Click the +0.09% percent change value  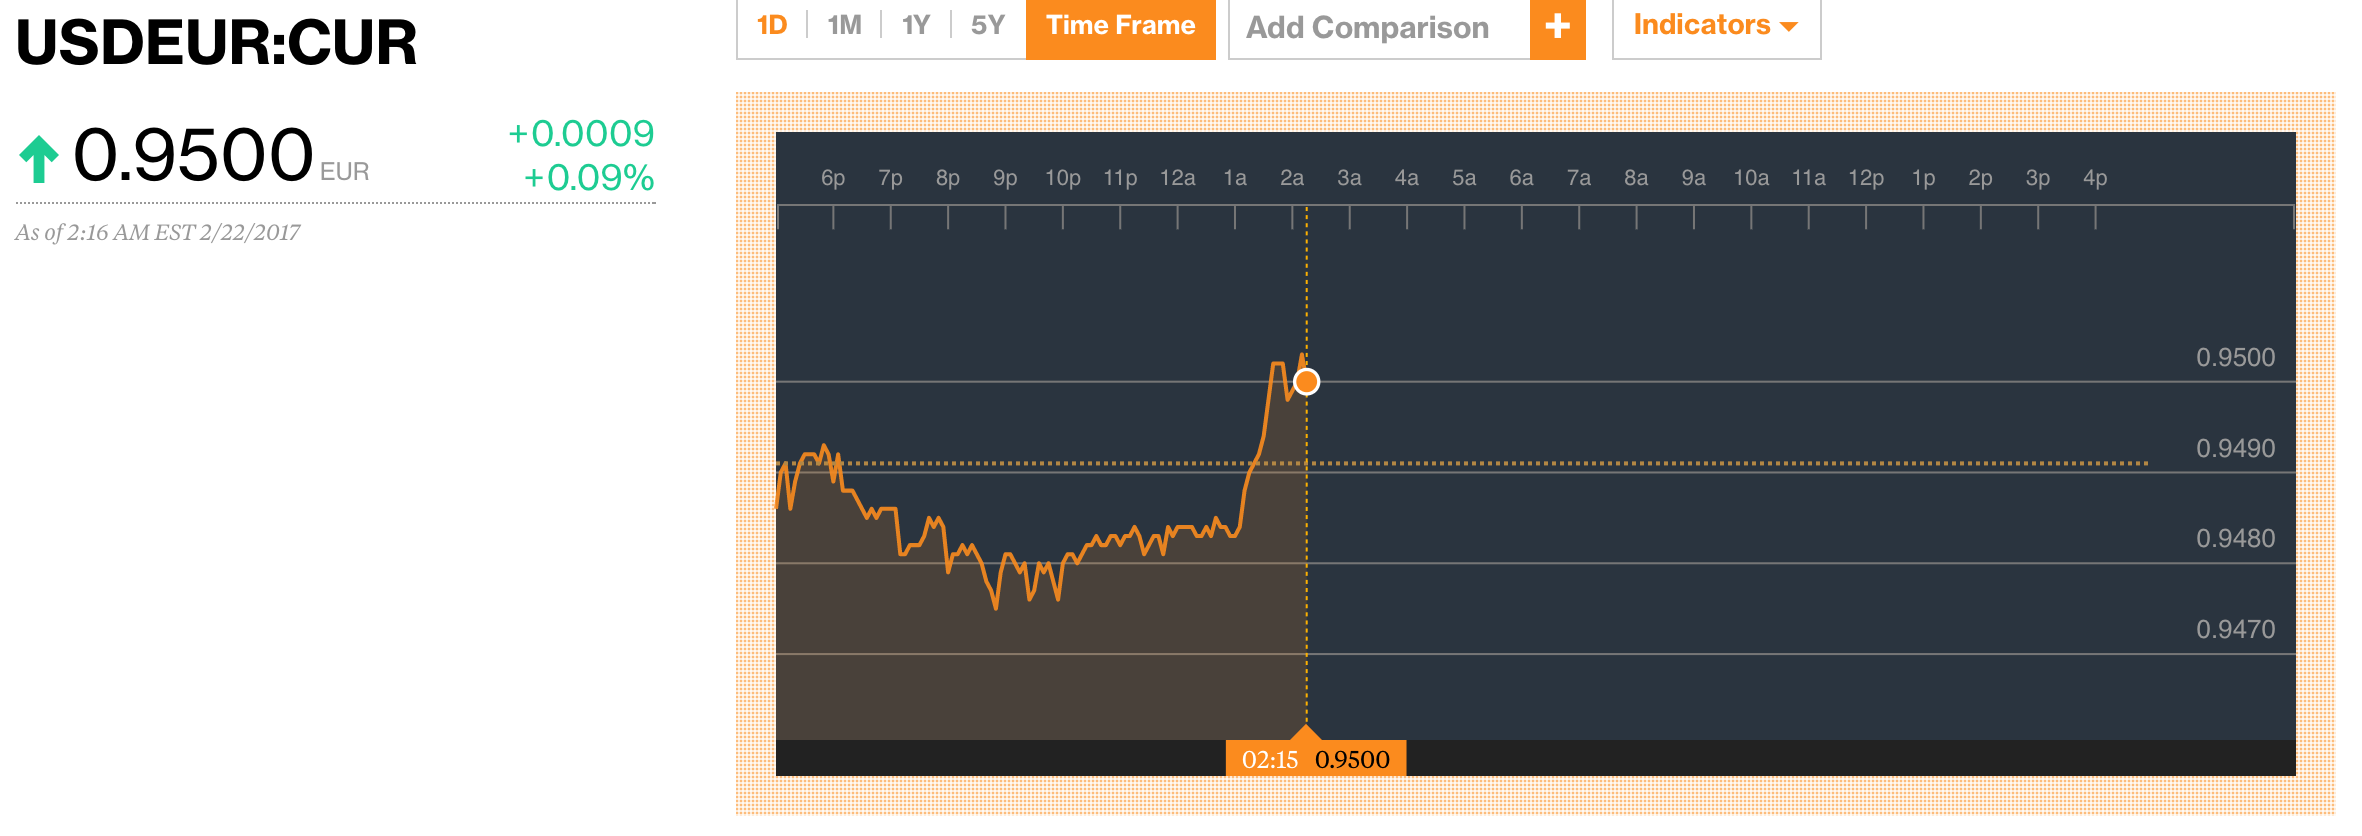click(589, 178)
